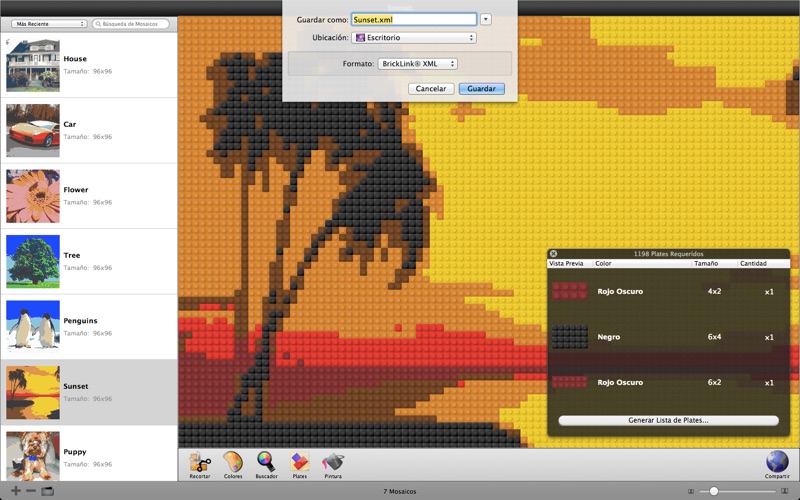Select the House mosaic thumbnail
Viewport: 800px width, 500px height.
tap(33, 65)
